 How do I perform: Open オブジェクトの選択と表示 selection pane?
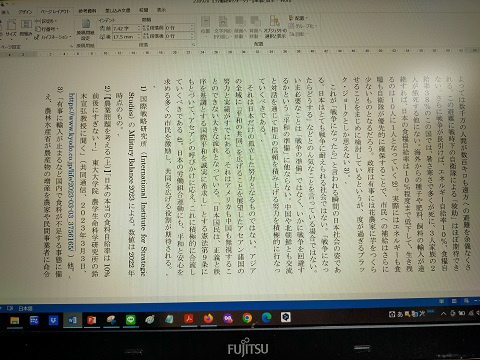pos(275,26)
